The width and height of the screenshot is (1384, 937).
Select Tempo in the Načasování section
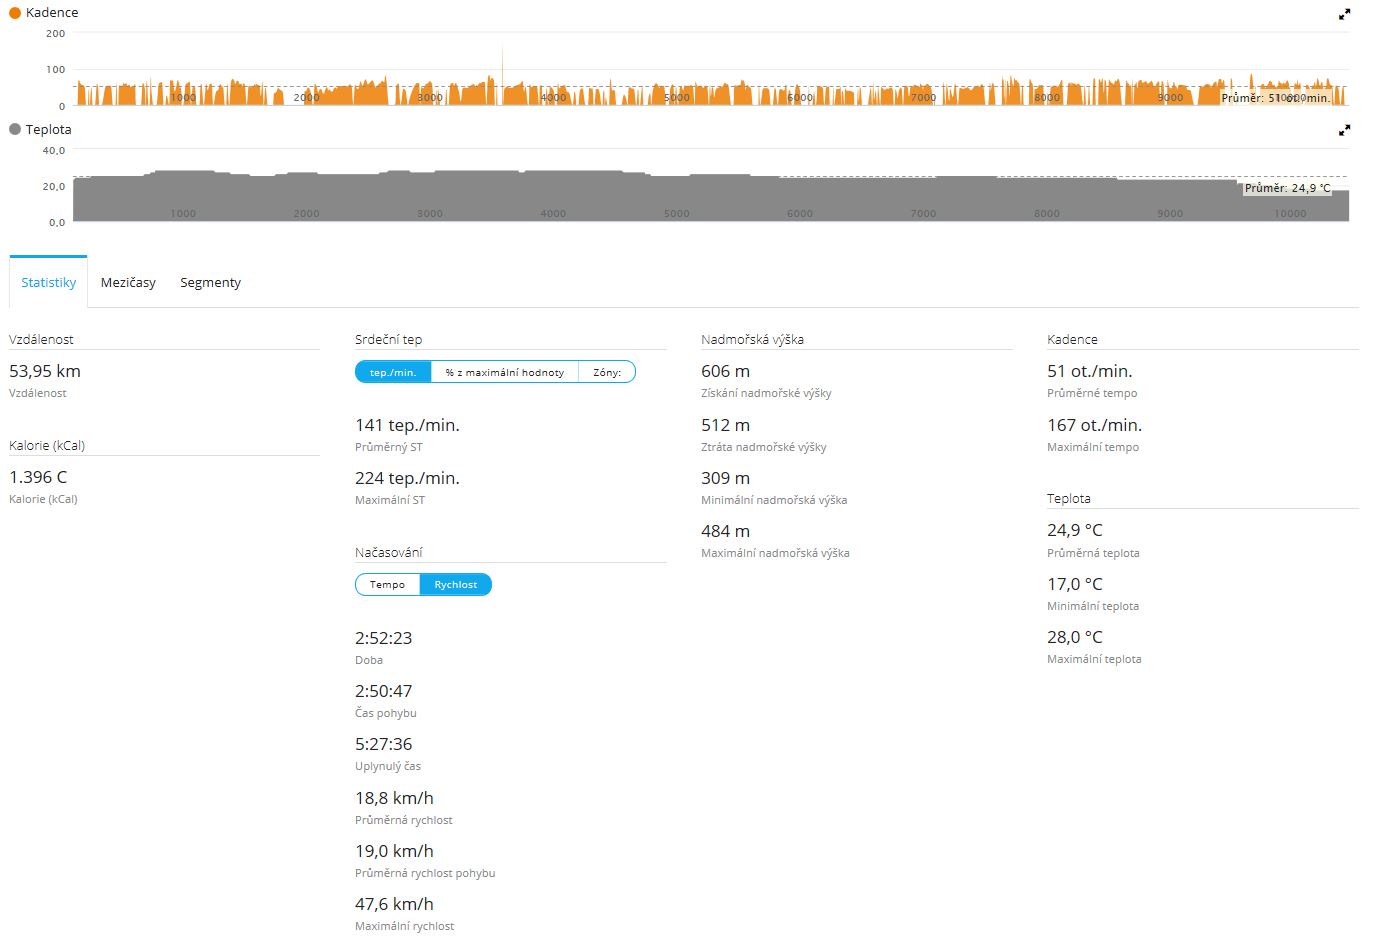tap(387, 585)
